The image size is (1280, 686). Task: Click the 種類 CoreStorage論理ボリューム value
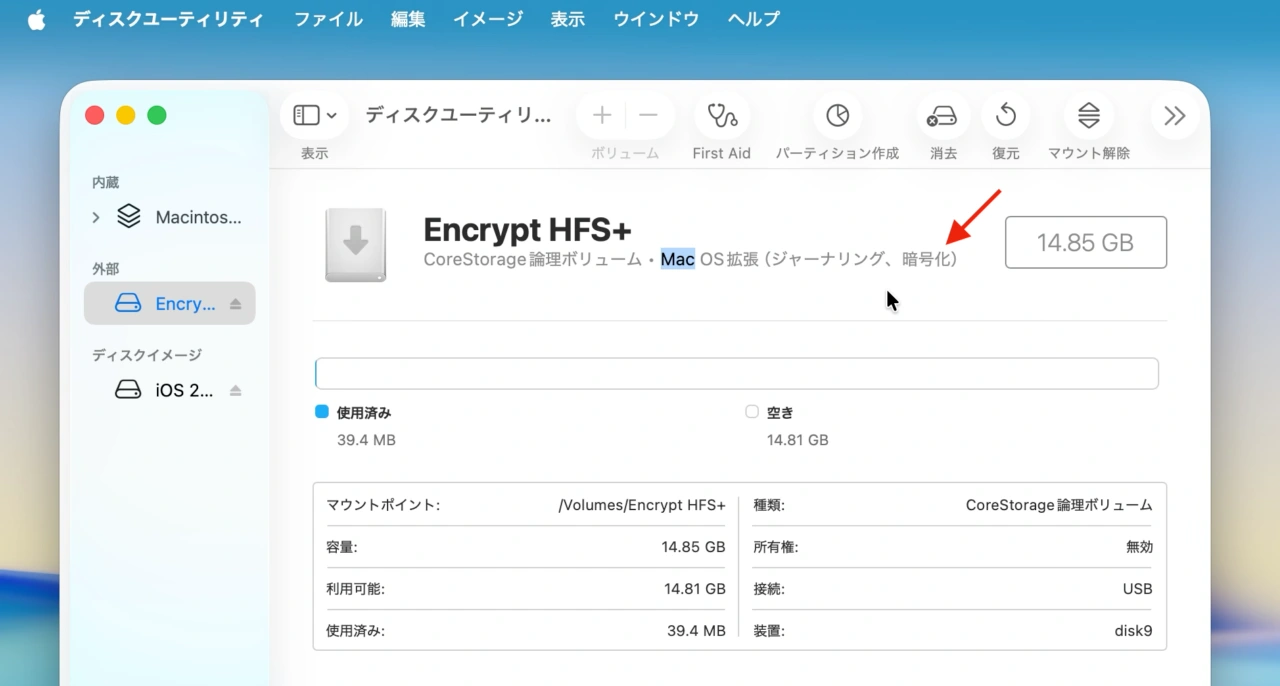pyautogui.click(x=1059, y=506)
